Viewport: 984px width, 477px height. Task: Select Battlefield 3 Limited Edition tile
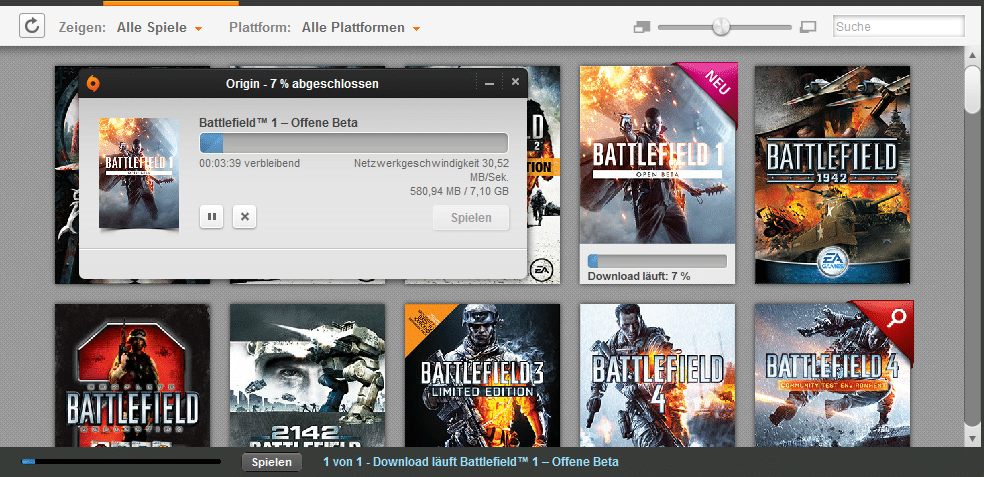(x=482, y=374)
